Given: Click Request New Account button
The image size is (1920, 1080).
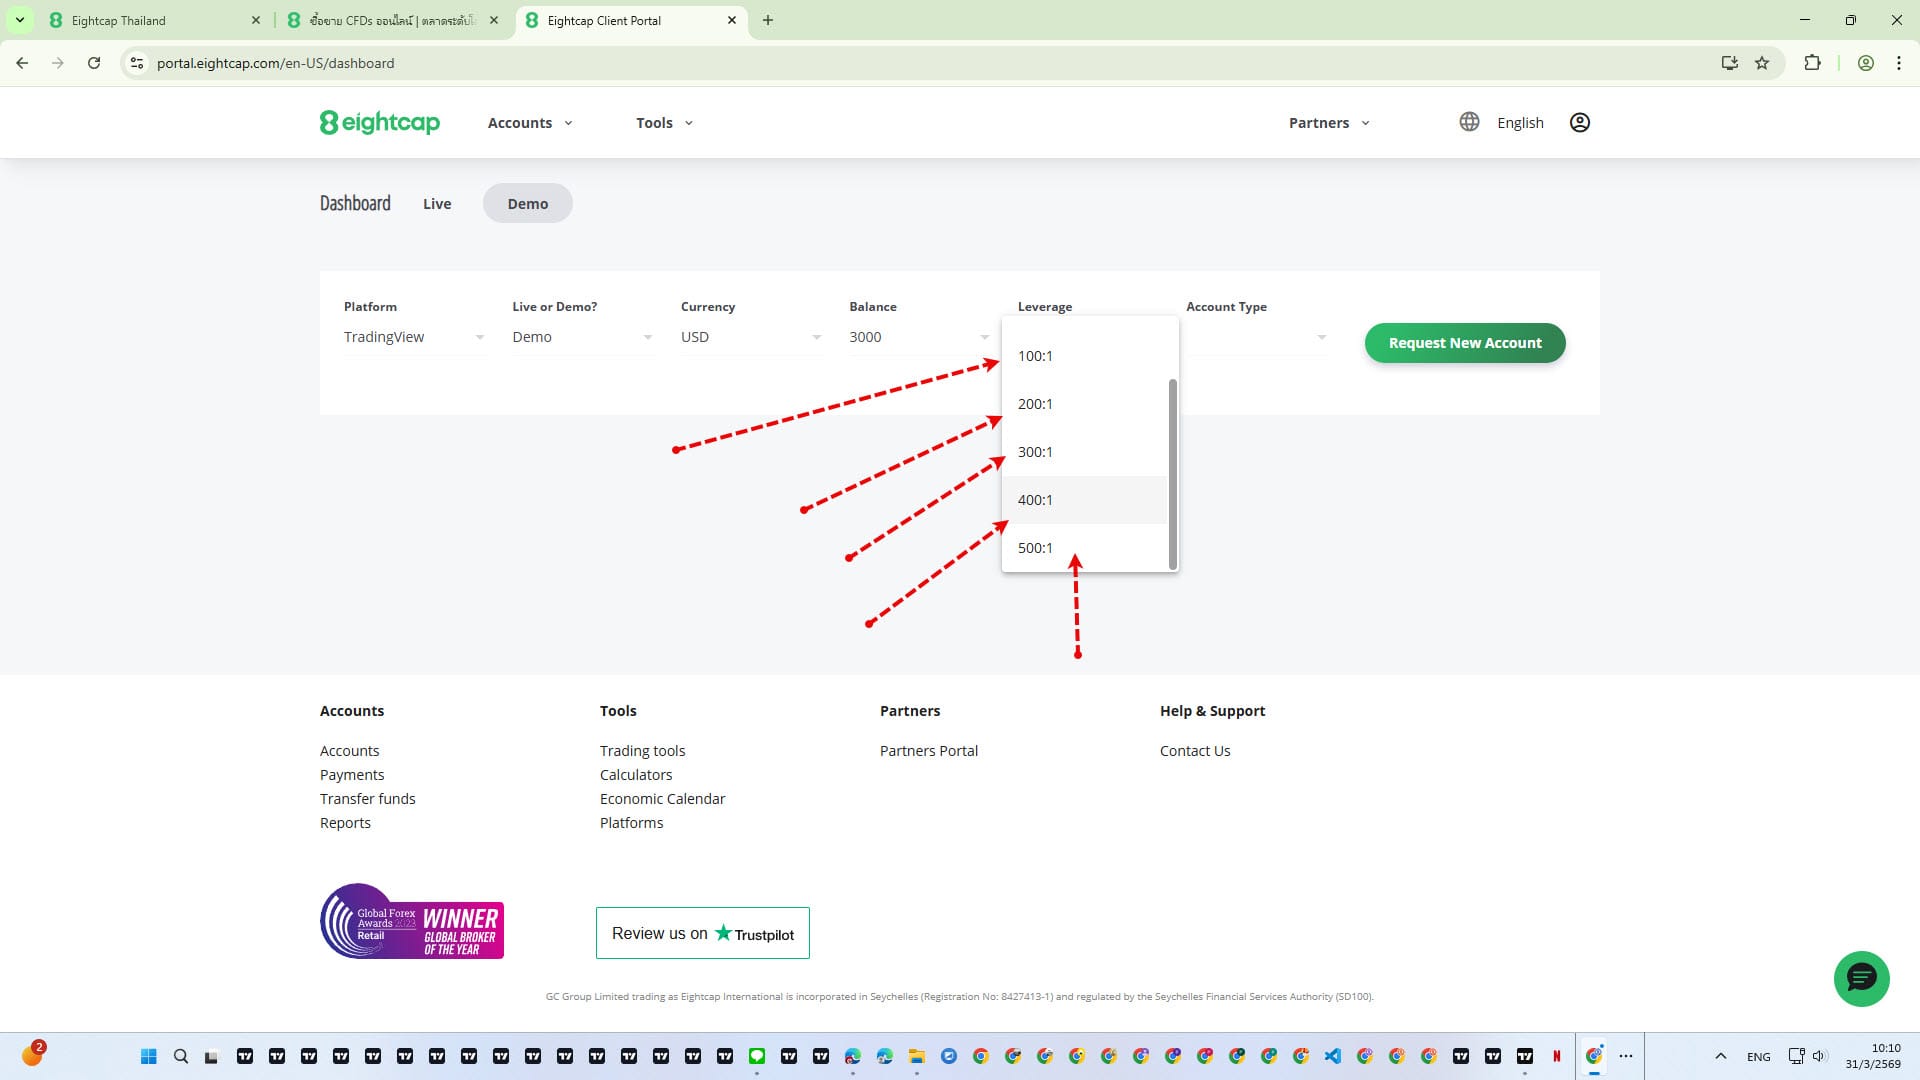Looking at the screenshot, I should pos(1464,343).
